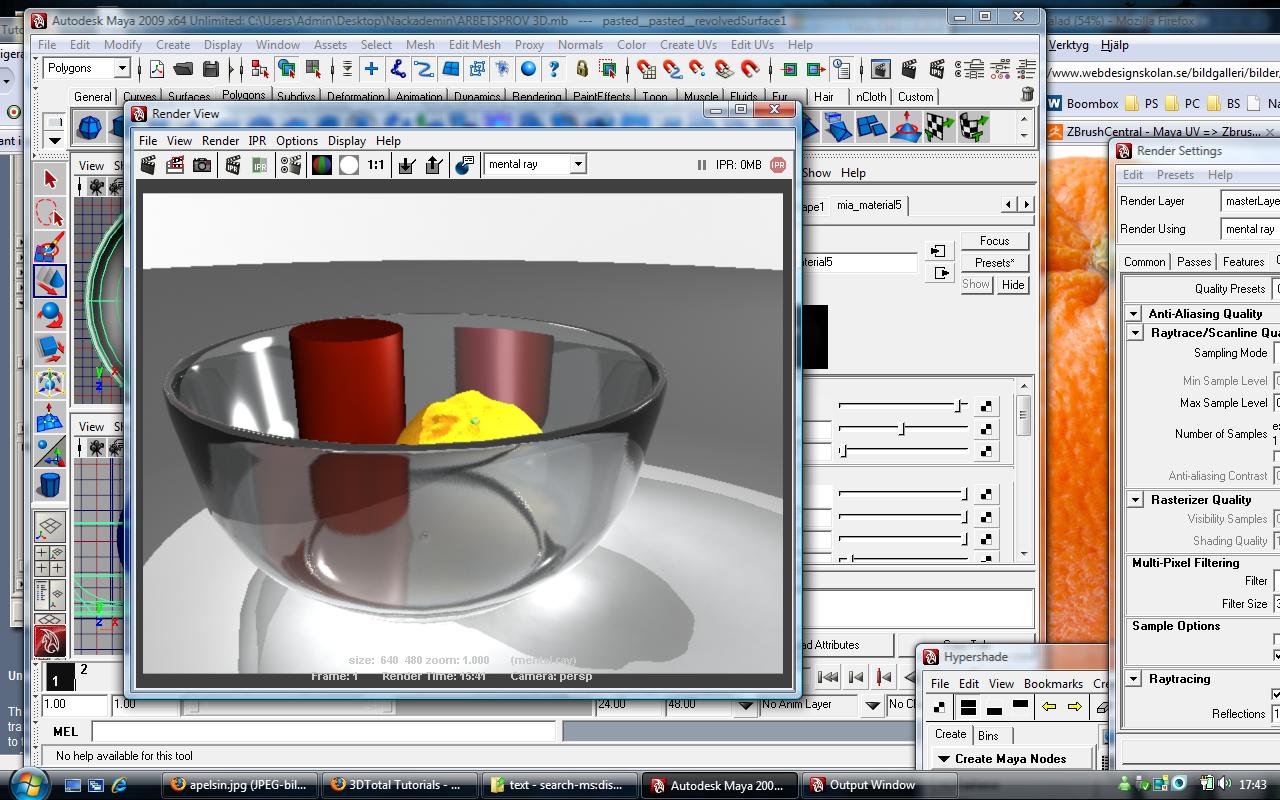Click render diagnostics info icon
The width and height of the screenshot is (1280, 800).
click(465, 165)
